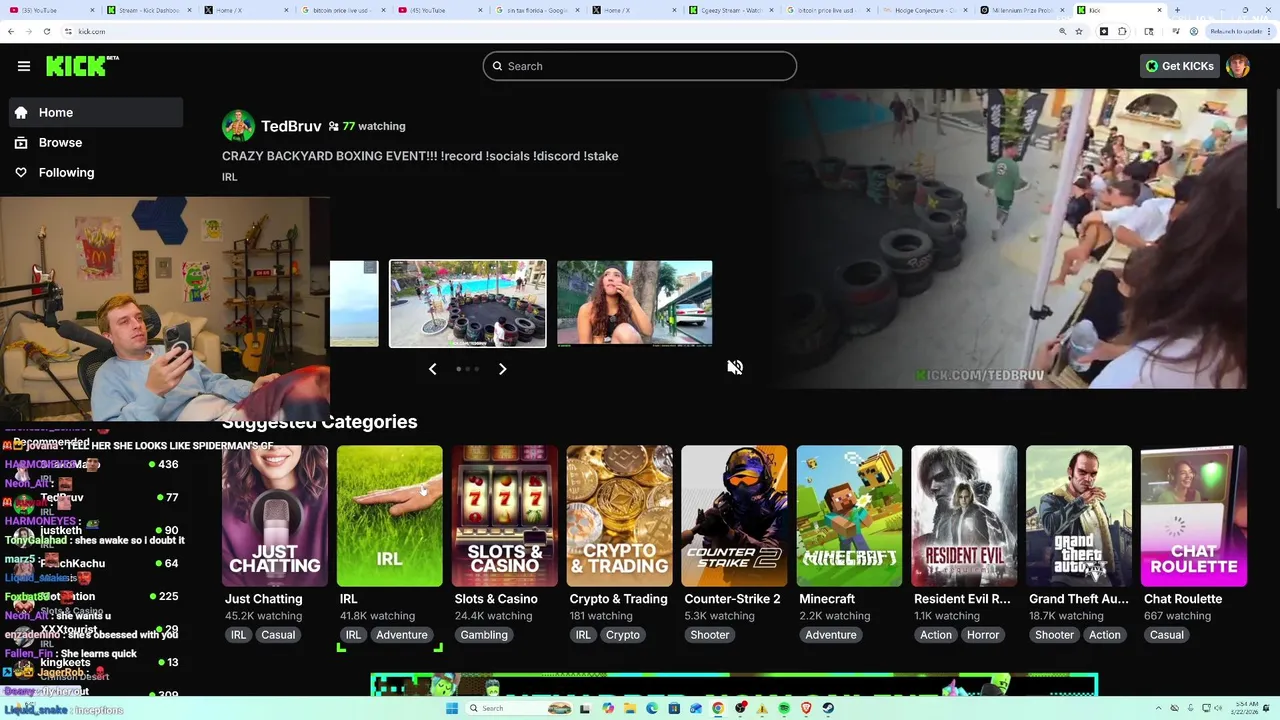Bookmark this page with the star icon

[x=1079, y=32]
